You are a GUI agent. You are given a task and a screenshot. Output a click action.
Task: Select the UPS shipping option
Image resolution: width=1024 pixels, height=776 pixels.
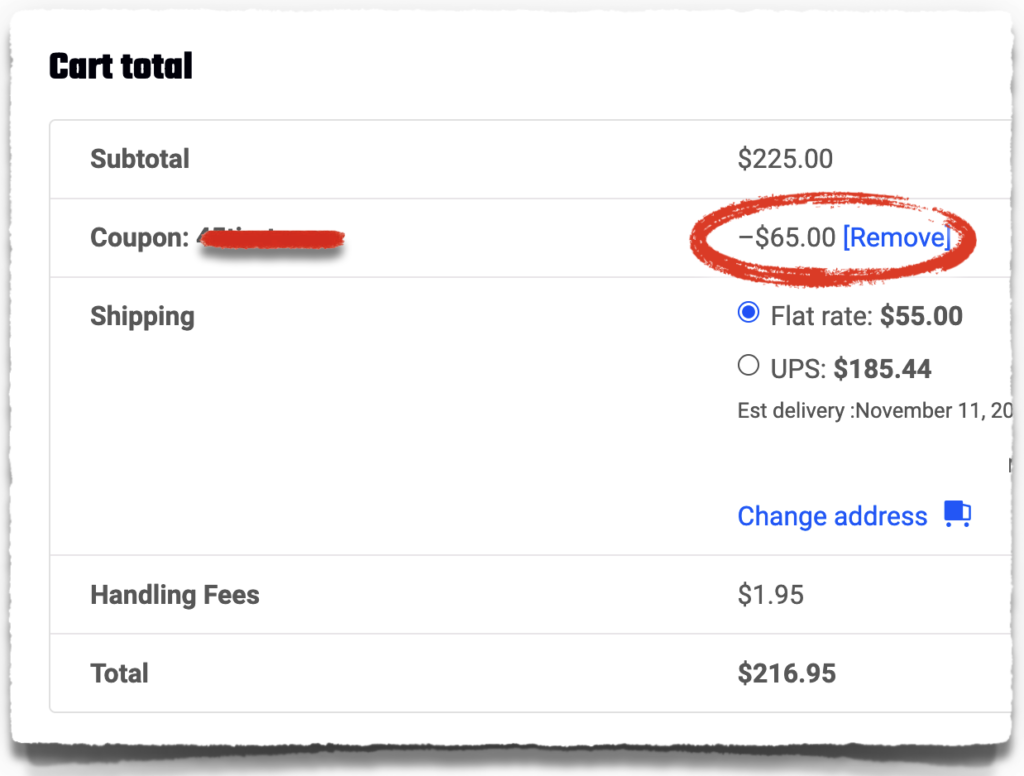pos(748,365)
